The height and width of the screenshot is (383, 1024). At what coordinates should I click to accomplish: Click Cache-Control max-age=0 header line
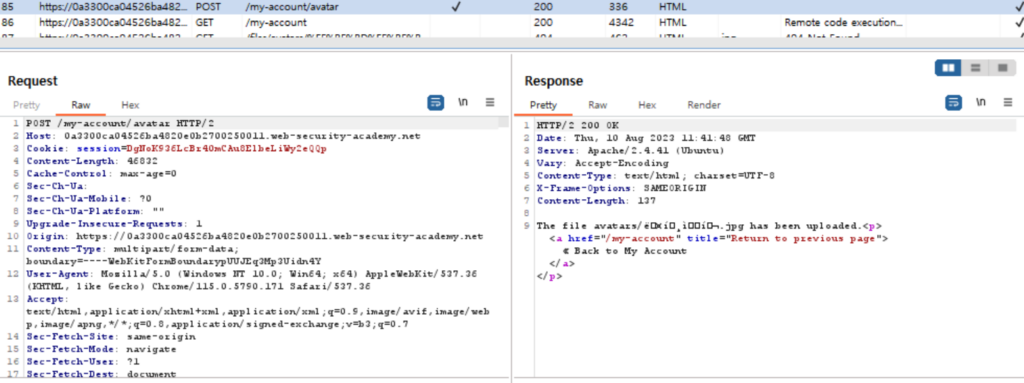click(x=102, y=173)
